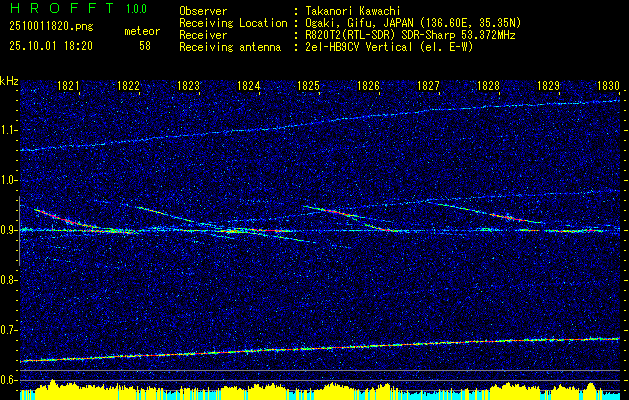
Task: Click the kHz axis unit label
Action: pyautogui.click(x=9, y=81)
